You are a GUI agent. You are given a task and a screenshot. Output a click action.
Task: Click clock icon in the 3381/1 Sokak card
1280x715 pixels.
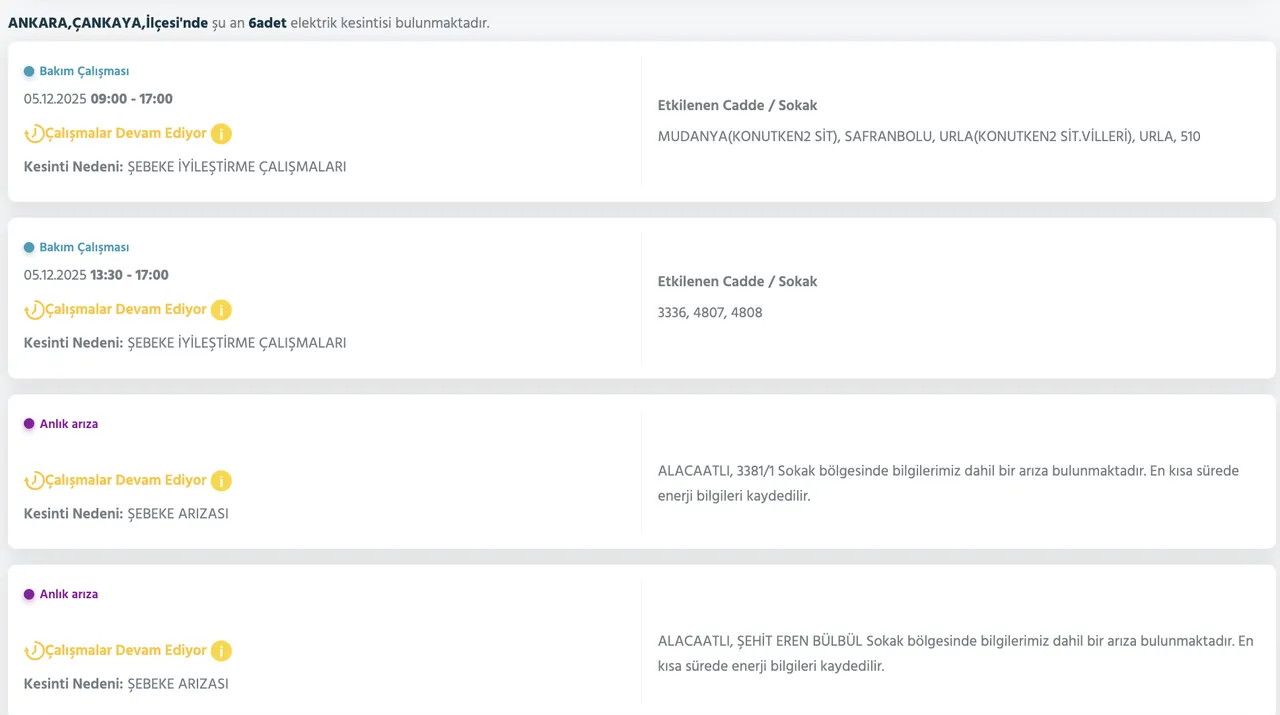coord(34,481)
